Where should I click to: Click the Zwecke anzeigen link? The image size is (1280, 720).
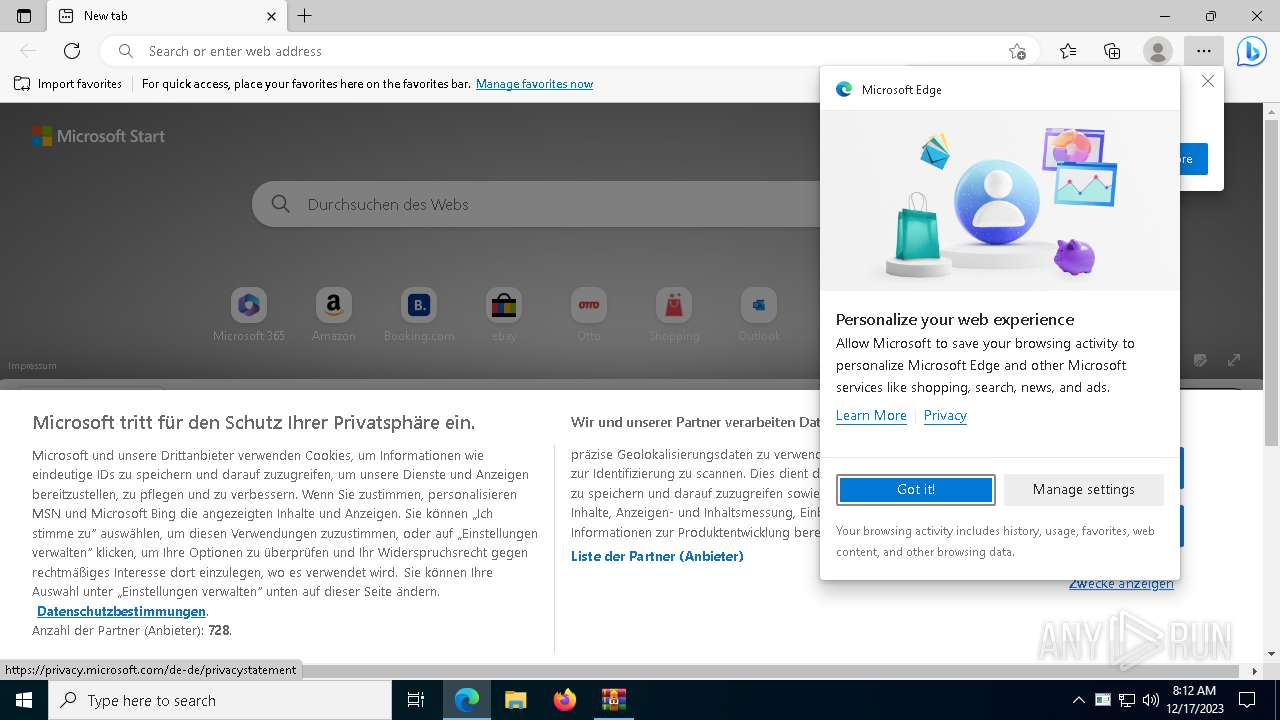[x=1121, y=584]
